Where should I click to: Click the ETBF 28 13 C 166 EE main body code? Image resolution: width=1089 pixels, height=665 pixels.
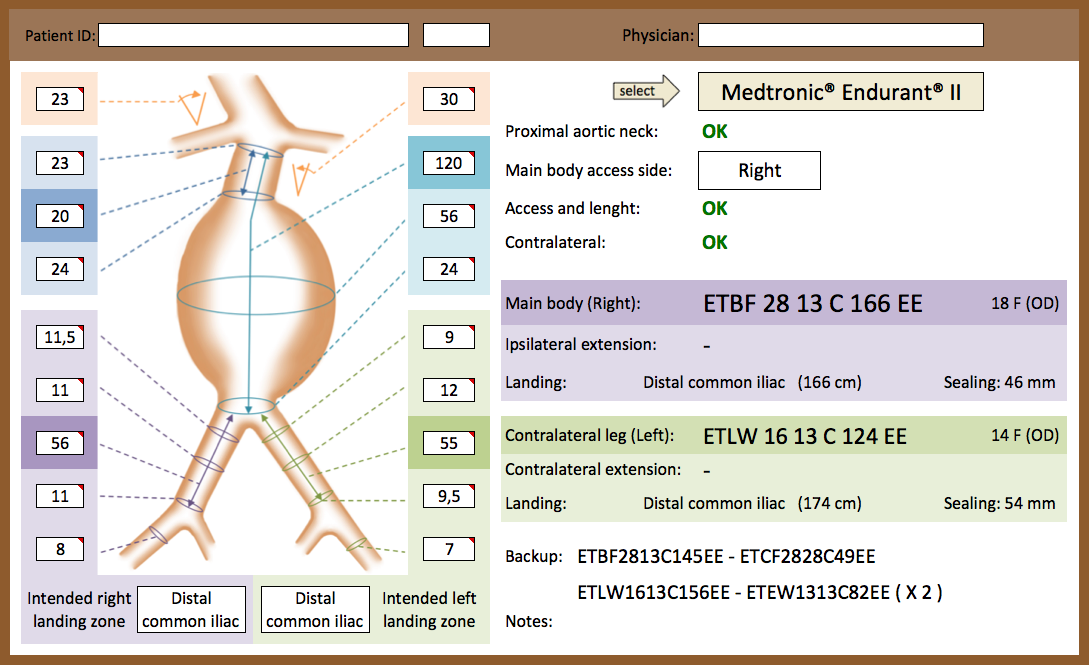(813, 303)
